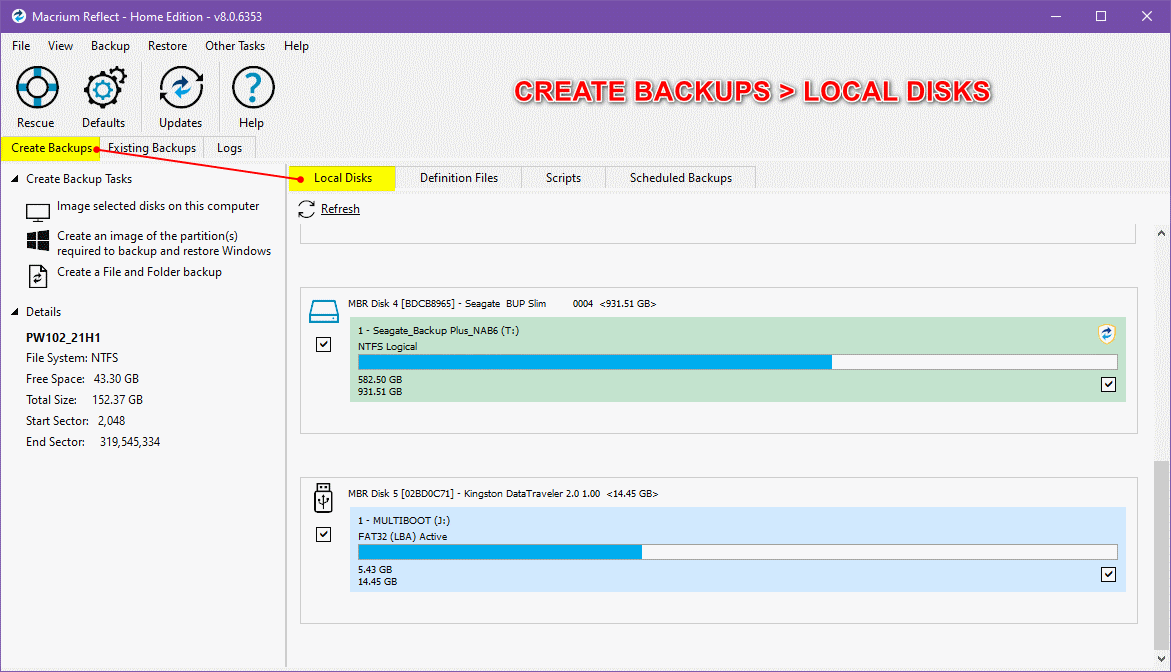Viewport: 1171px width, 672px height.
Task: Click the hard drive icon for MBR Disk 4
Action: coord(324,311)
